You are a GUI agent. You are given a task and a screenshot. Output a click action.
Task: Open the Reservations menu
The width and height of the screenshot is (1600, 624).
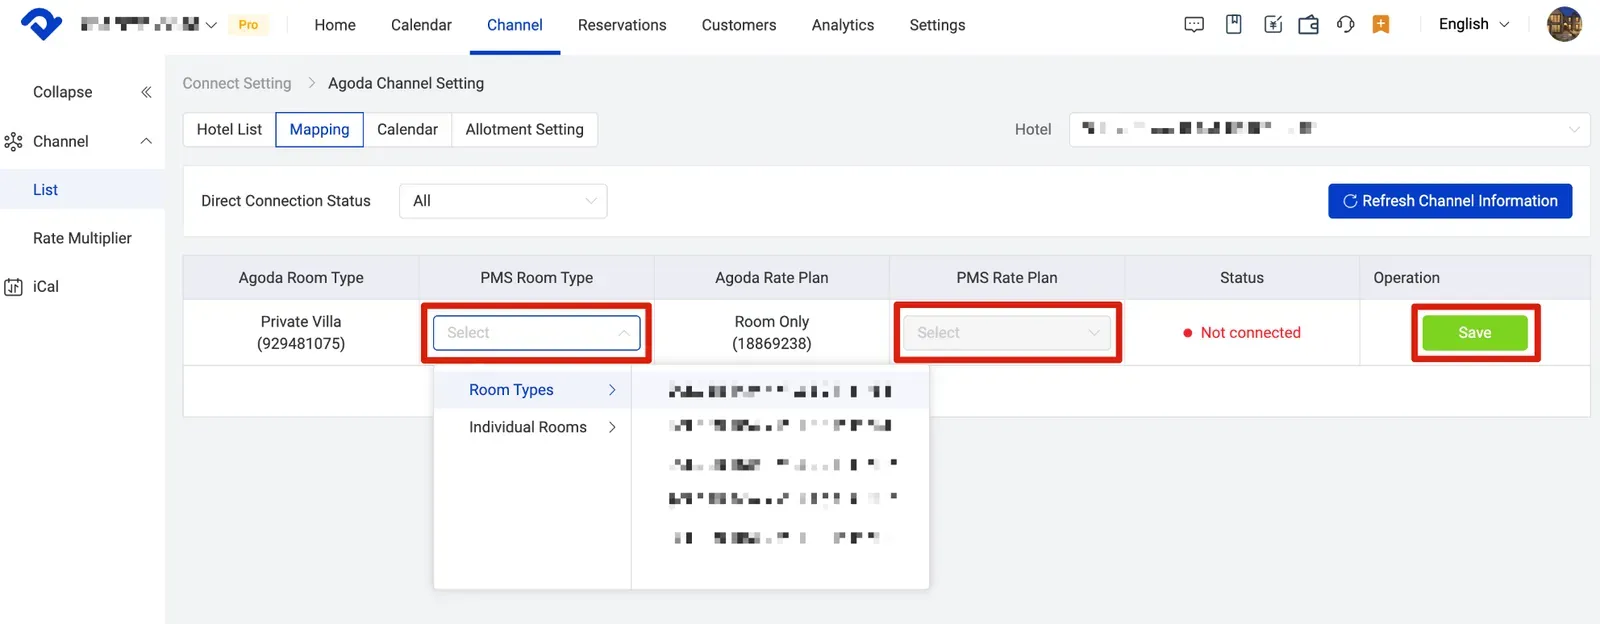622,25
